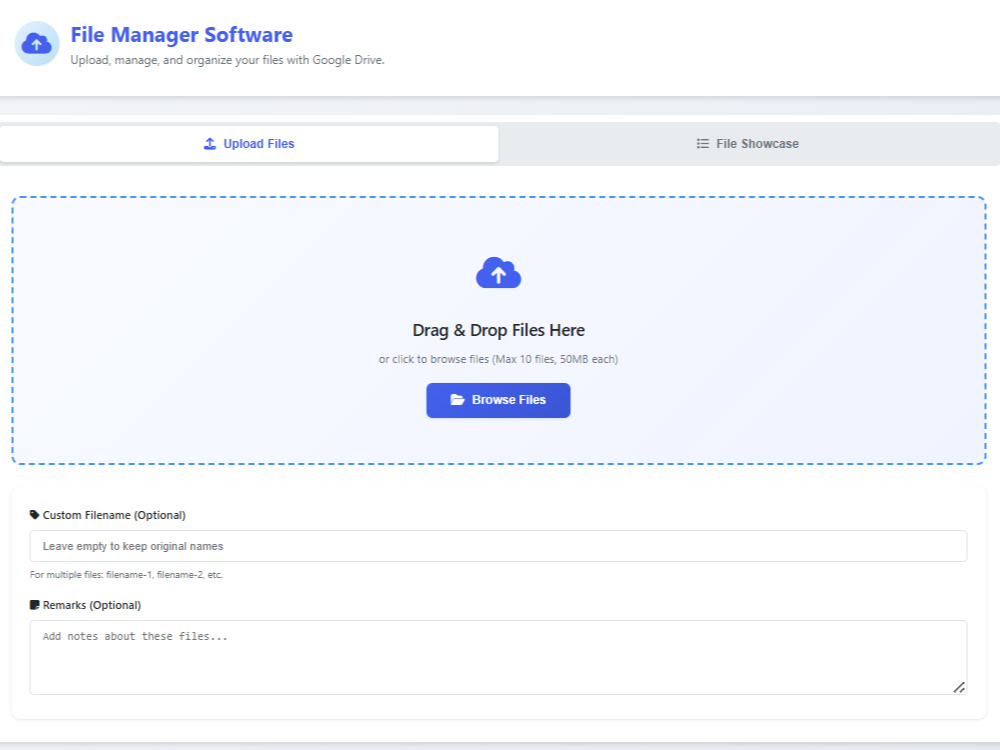
Task: Focus the Remarks notes textarea
Action: click(x=498, y=658)
